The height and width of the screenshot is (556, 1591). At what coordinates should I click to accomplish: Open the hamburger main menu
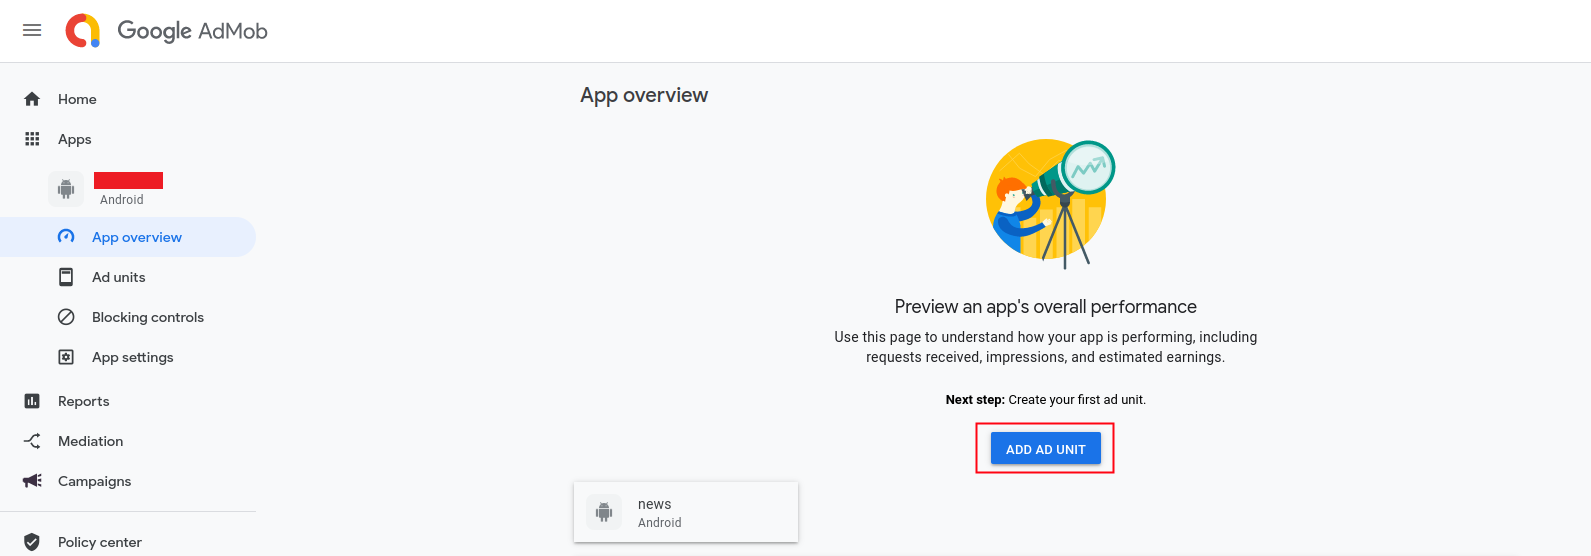32,30
